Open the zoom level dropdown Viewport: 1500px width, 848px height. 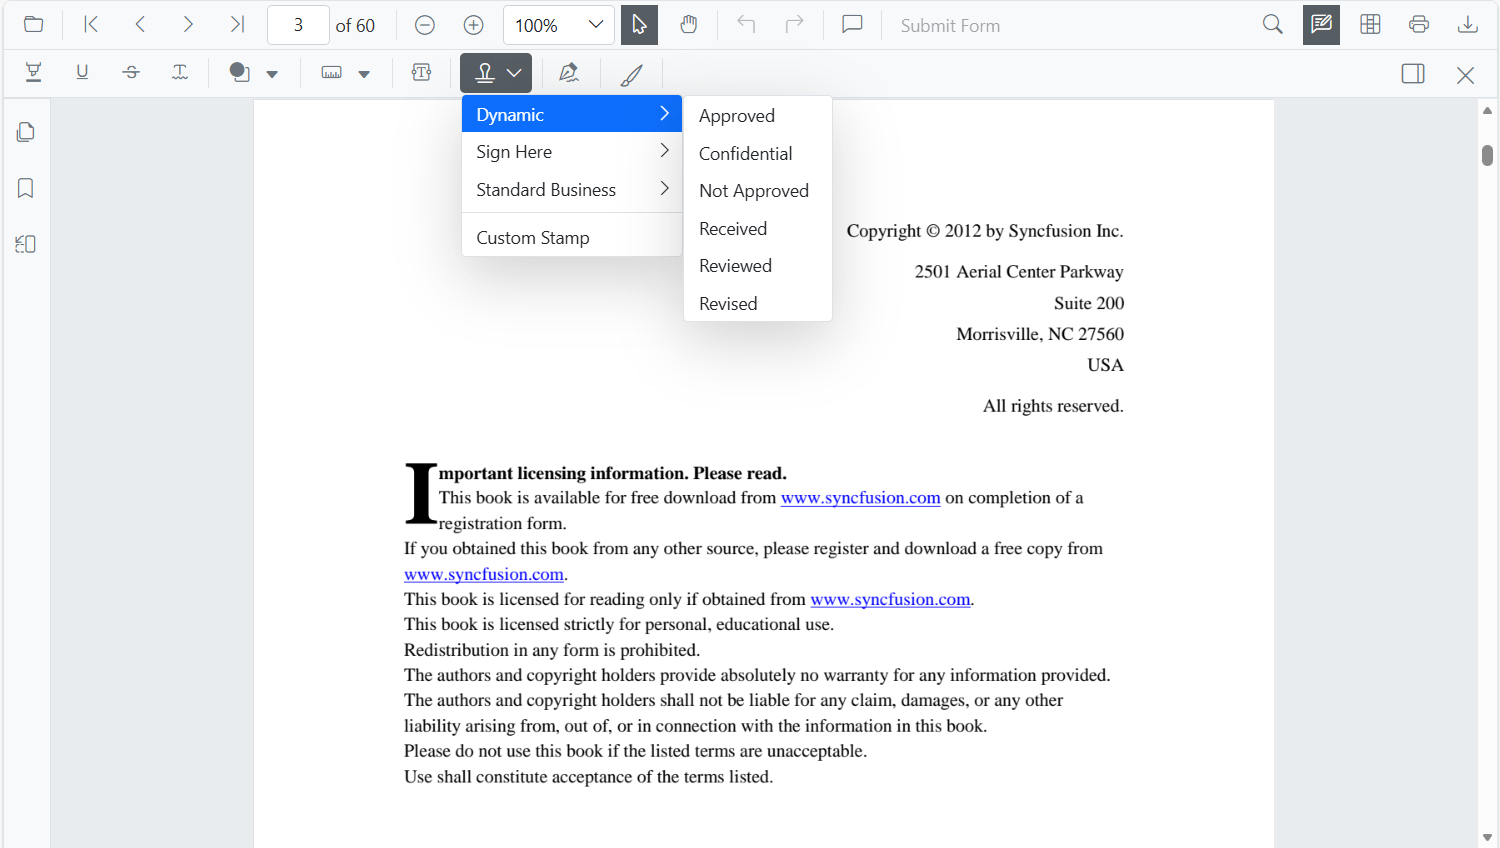click(597, 24)
